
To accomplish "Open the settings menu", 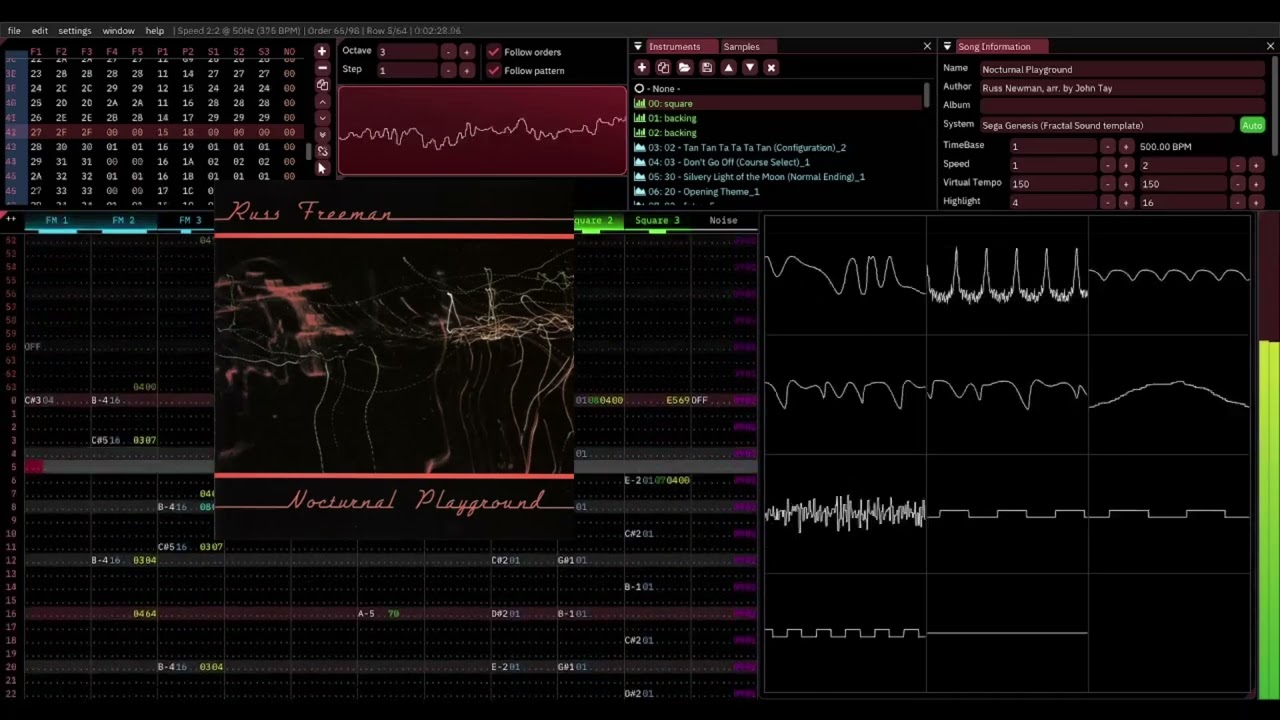I will pos(74,31).
